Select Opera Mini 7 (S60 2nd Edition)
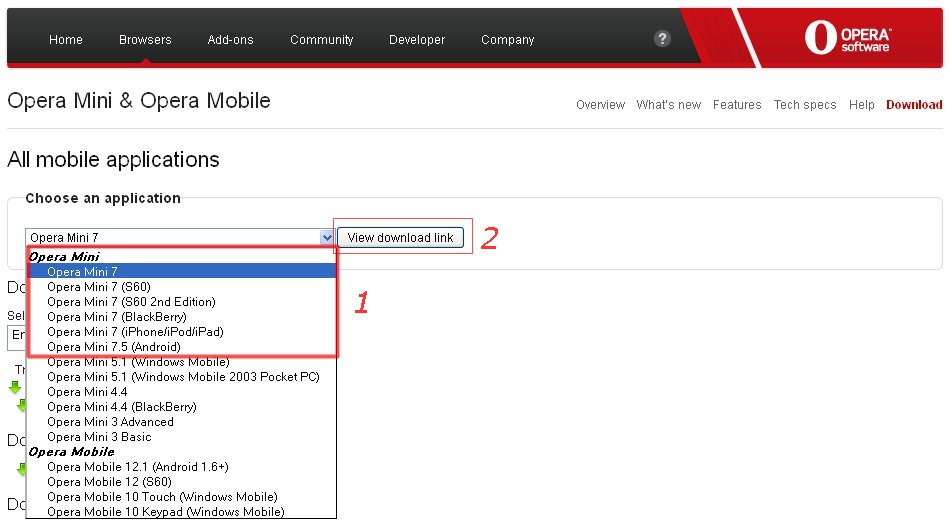Viewport: 950px width, 522px height. (182, 302)
